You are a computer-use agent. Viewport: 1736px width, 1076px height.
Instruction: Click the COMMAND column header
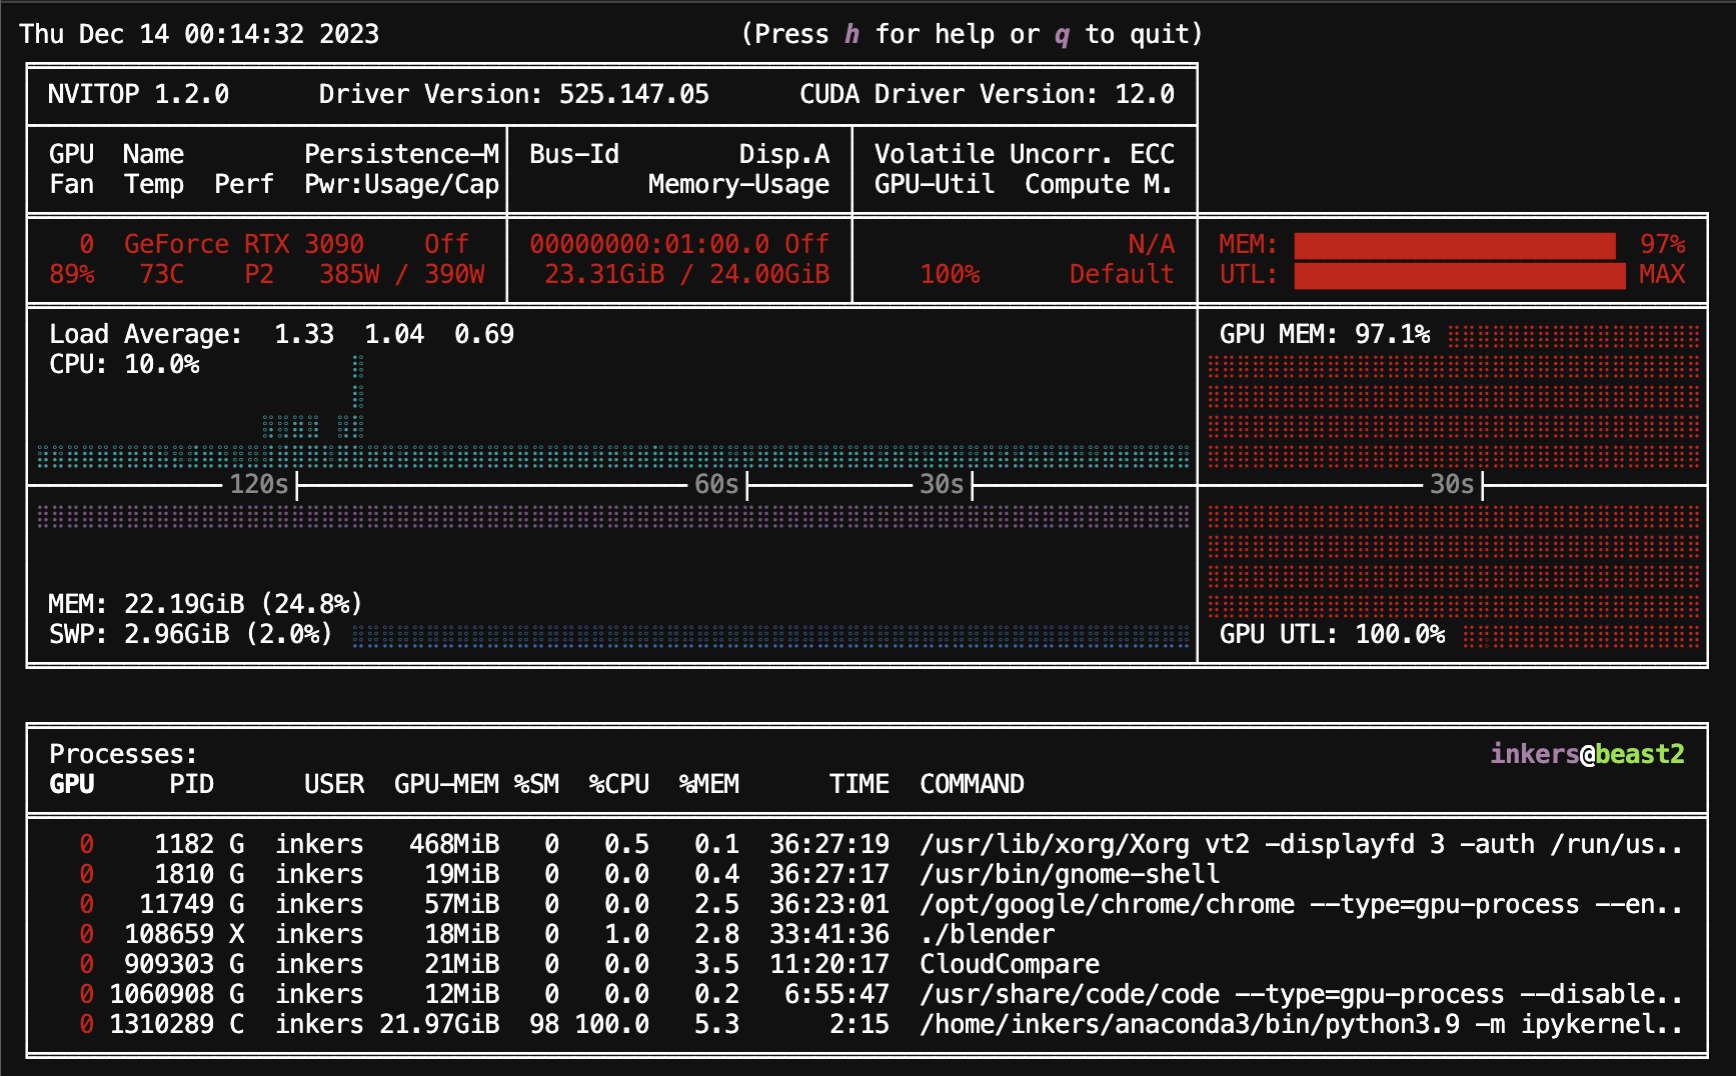point(971,784)
